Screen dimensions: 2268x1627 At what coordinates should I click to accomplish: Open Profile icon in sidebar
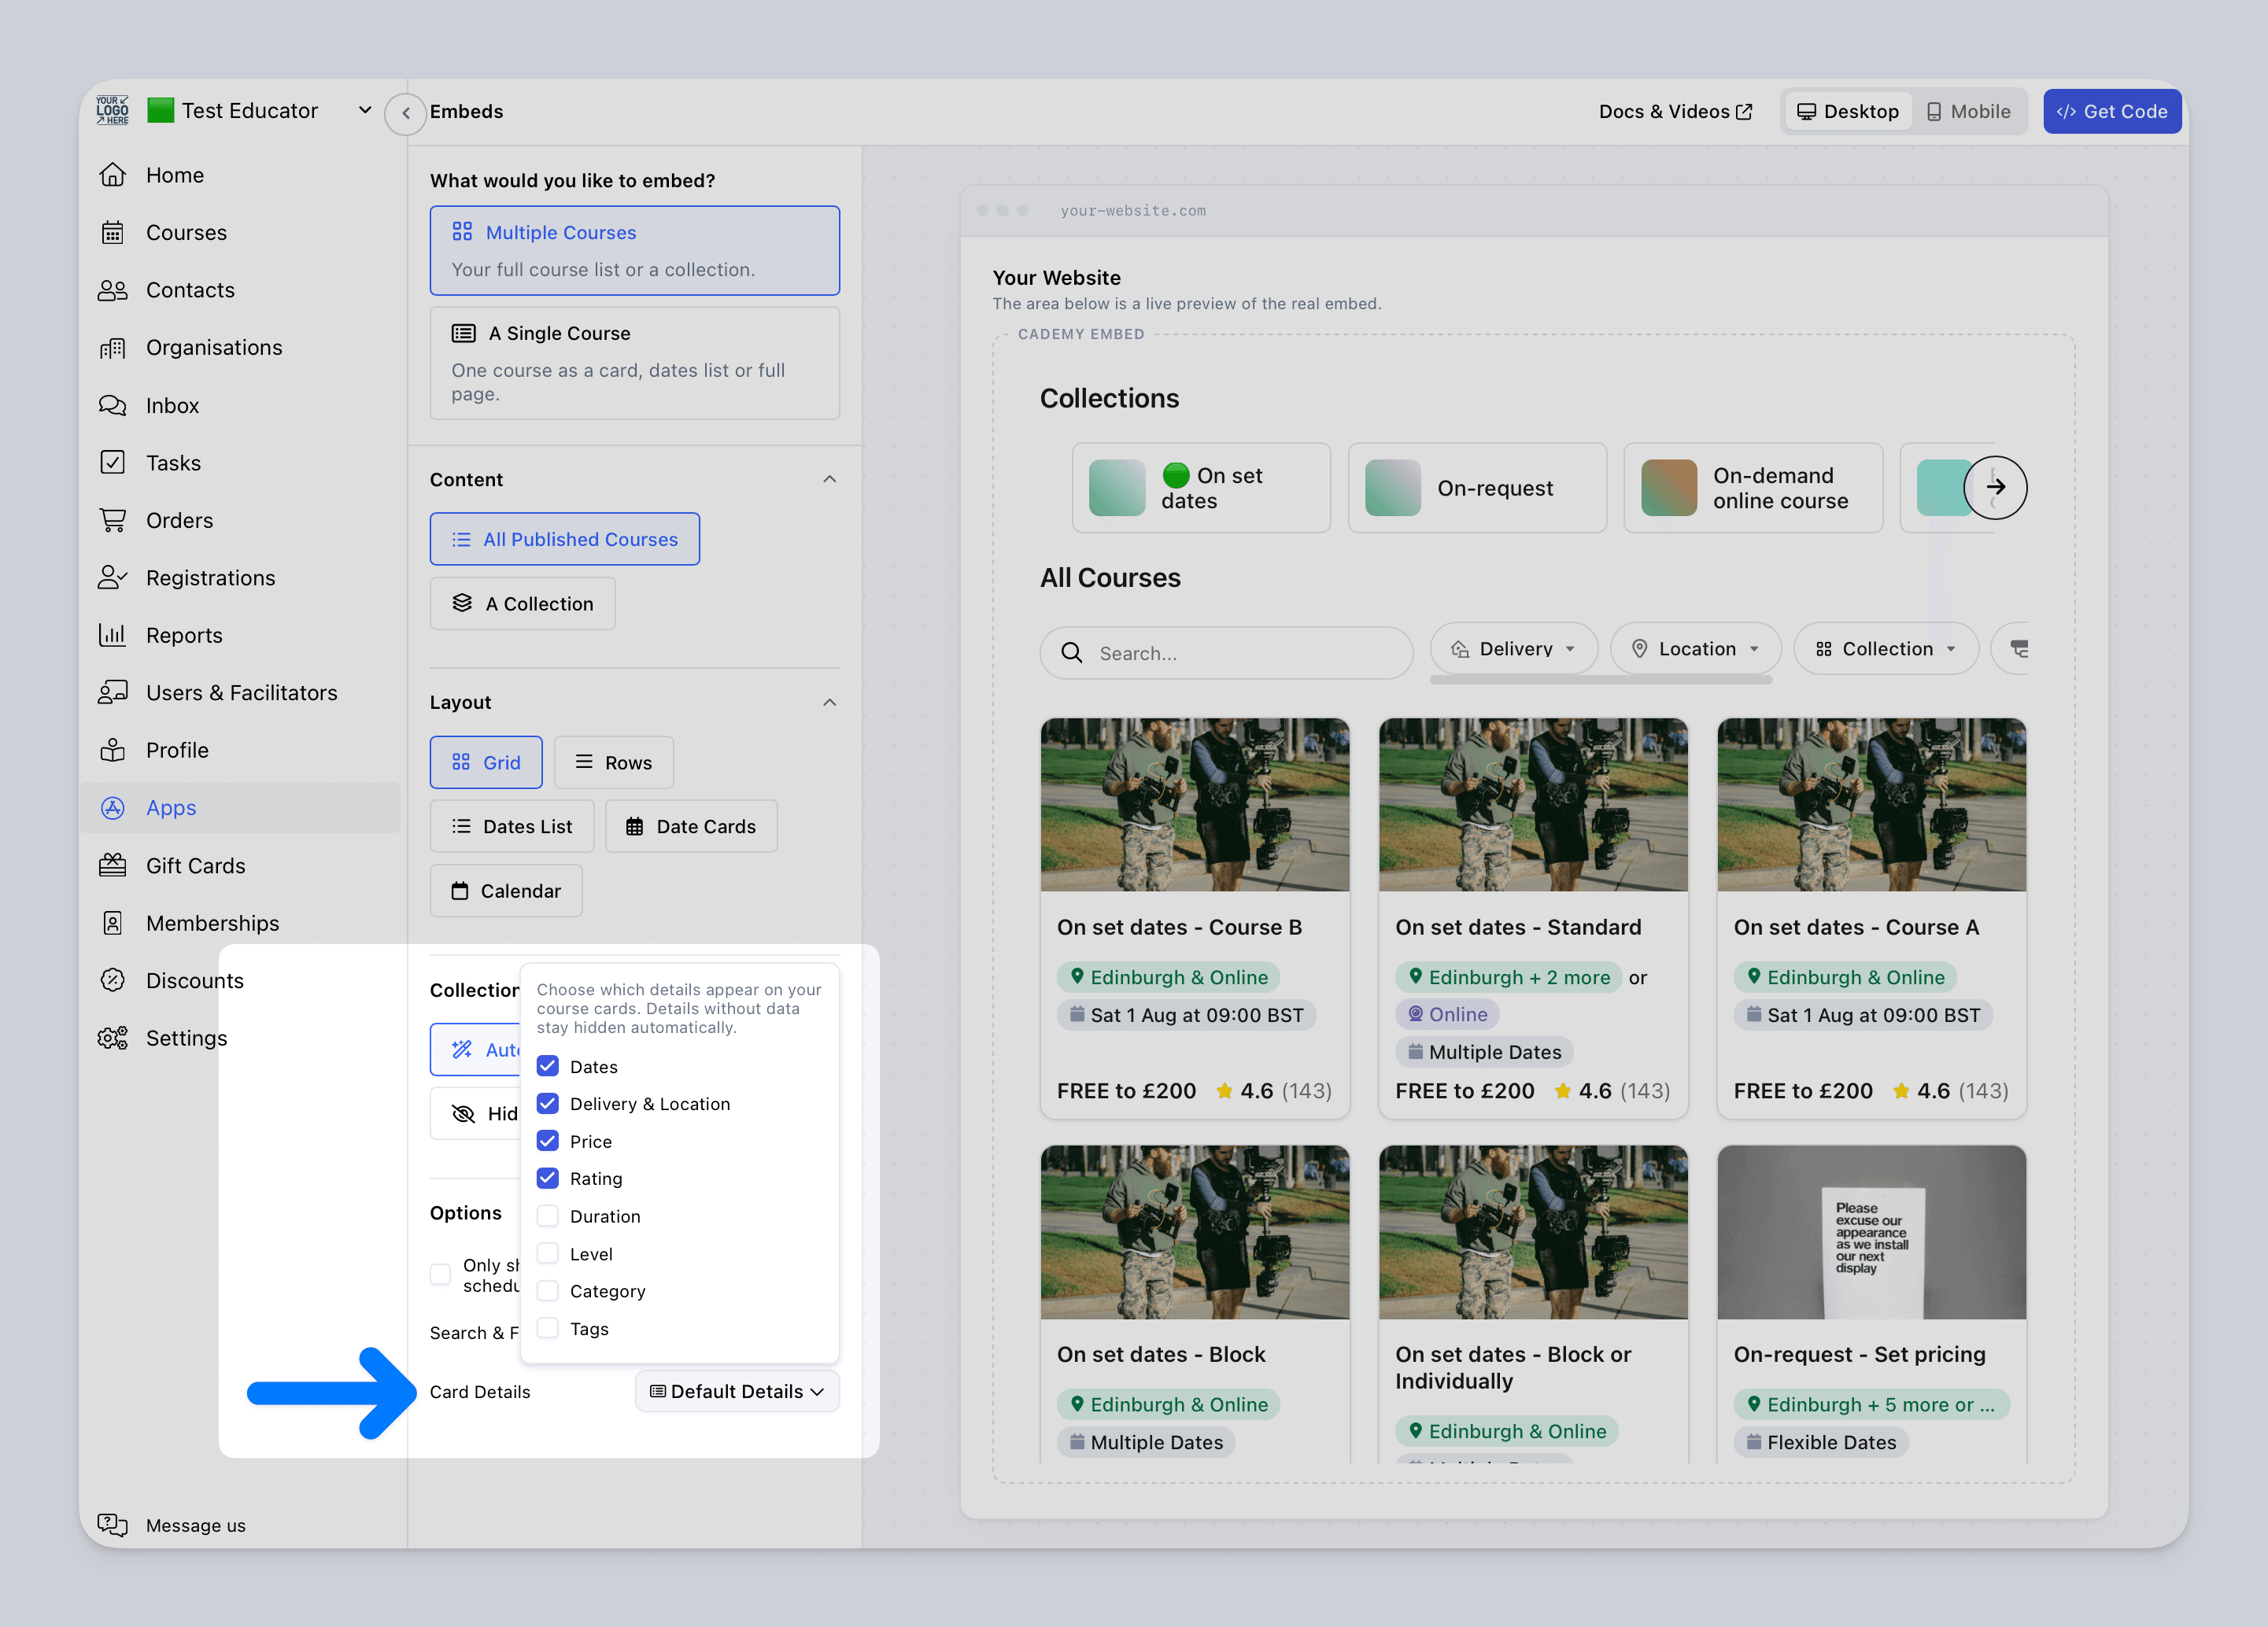(x=112, y=750)
